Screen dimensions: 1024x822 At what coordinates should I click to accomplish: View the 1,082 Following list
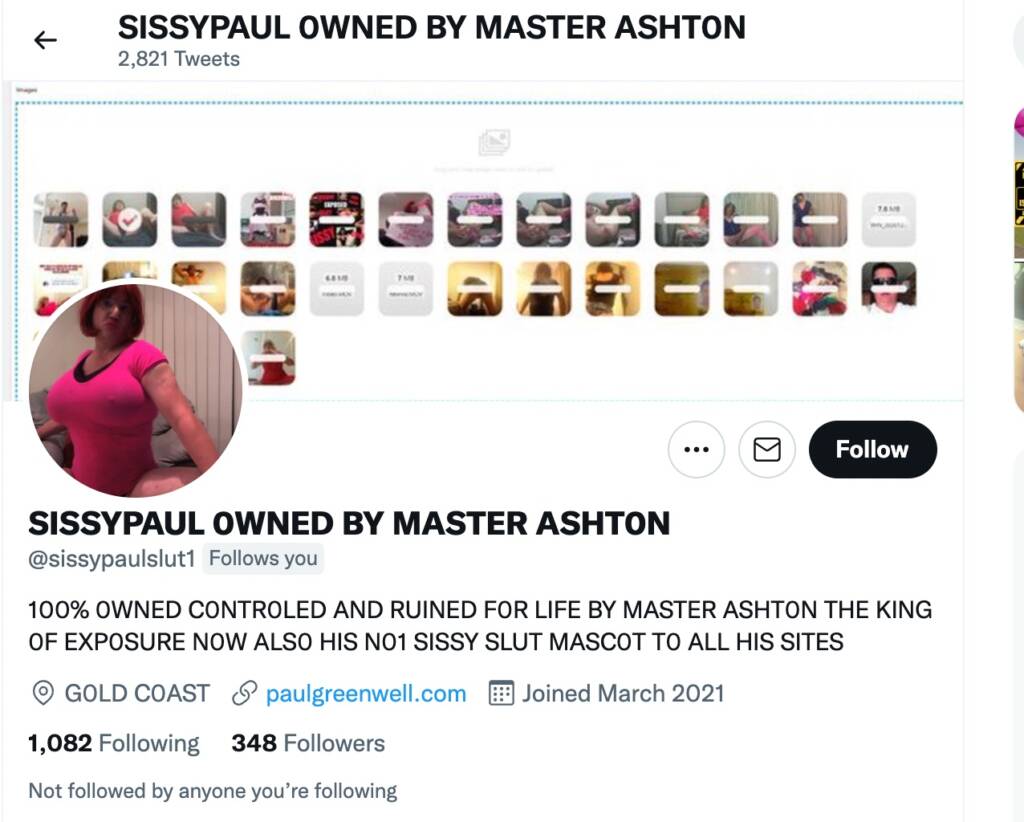tap(114, 743)
